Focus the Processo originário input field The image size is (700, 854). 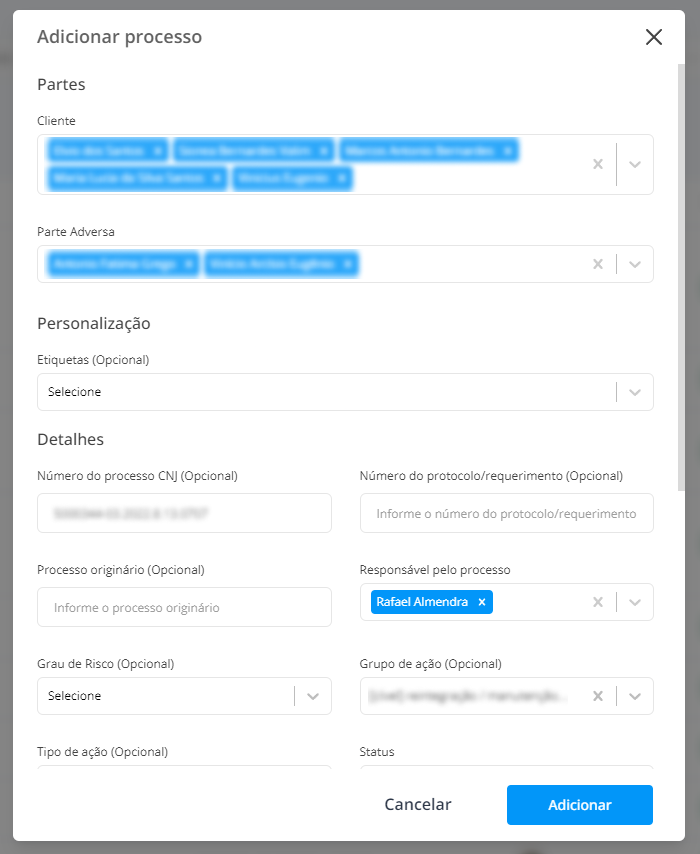click(184, 607)
